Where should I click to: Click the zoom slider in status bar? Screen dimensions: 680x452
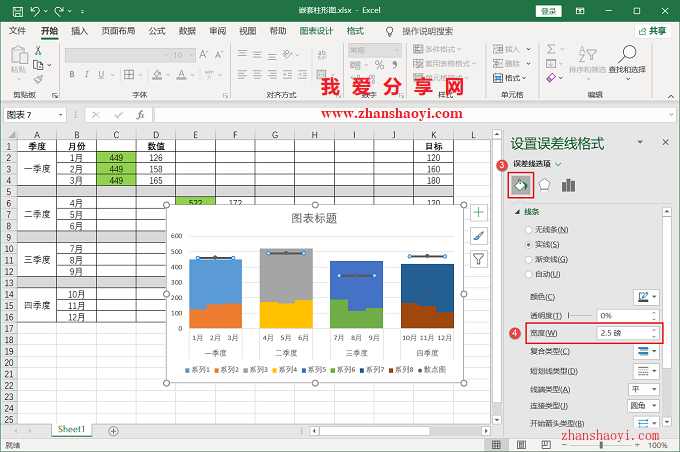(x=601, y=445)
